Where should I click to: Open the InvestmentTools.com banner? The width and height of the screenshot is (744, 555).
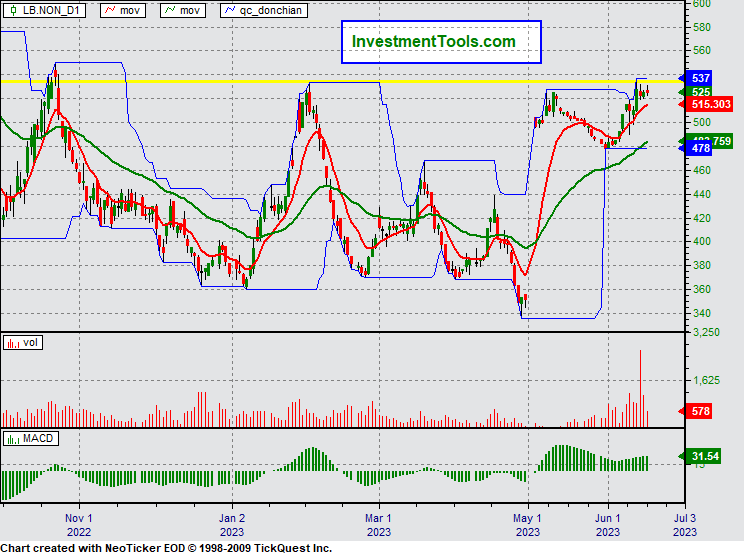point(441,42)
